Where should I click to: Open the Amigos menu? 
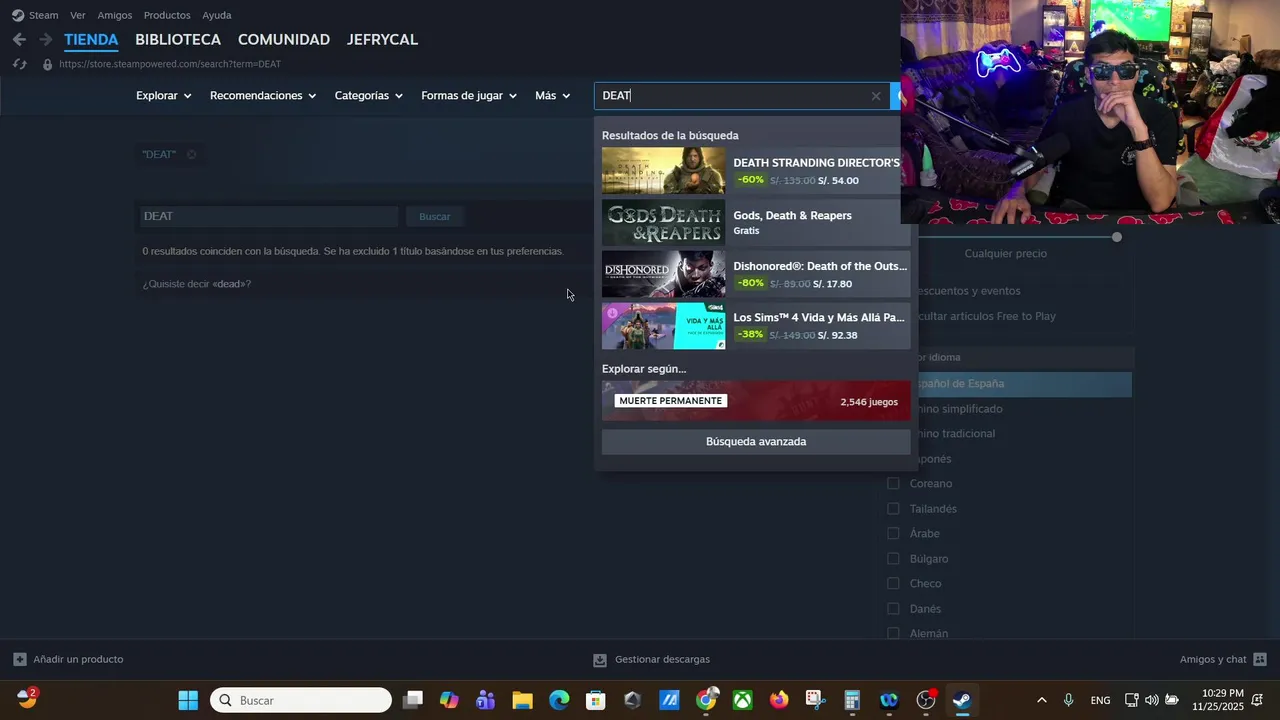115,15
